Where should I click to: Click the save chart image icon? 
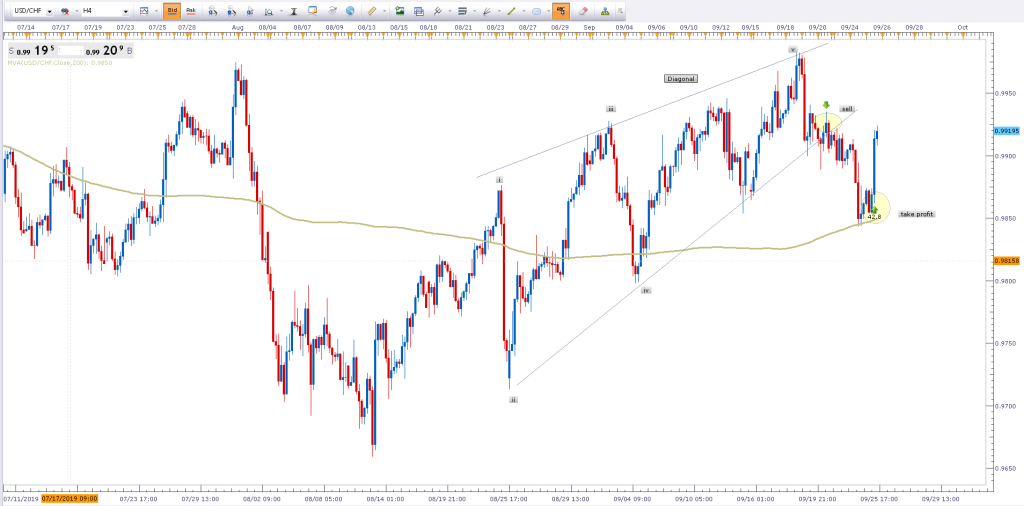point(399,11)
